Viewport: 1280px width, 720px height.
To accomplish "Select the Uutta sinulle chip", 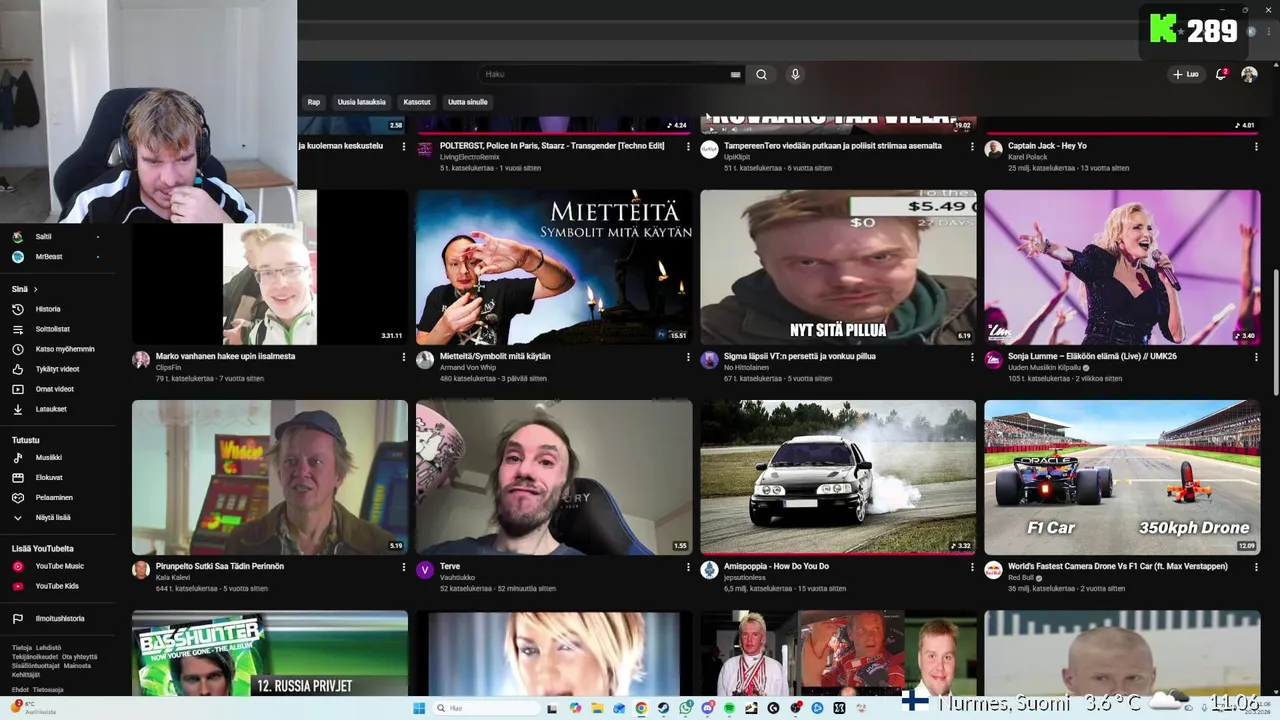I will pos(467,102).
